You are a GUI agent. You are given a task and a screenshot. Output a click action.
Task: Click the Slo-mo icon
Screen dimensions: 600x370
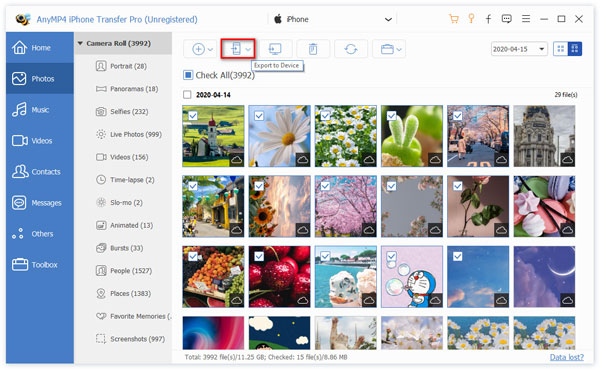click(101, 202)
